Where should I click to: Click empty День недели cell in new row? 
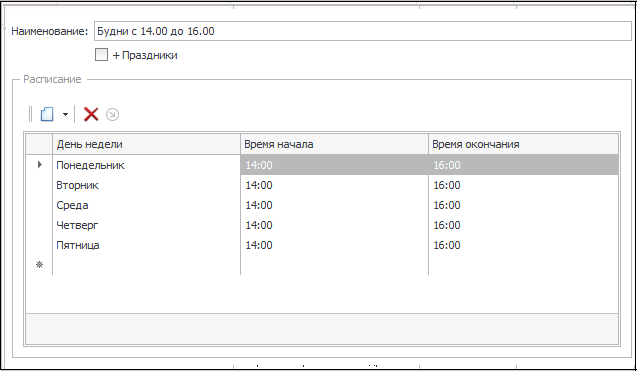pyautogui.click(x=146, y=265)
